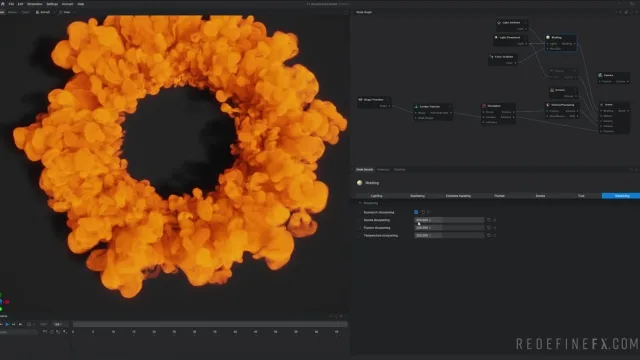Click the Temperature sharpening value field
The width and height of the screenshot is (640, 360).
click(x=449, y=236)
